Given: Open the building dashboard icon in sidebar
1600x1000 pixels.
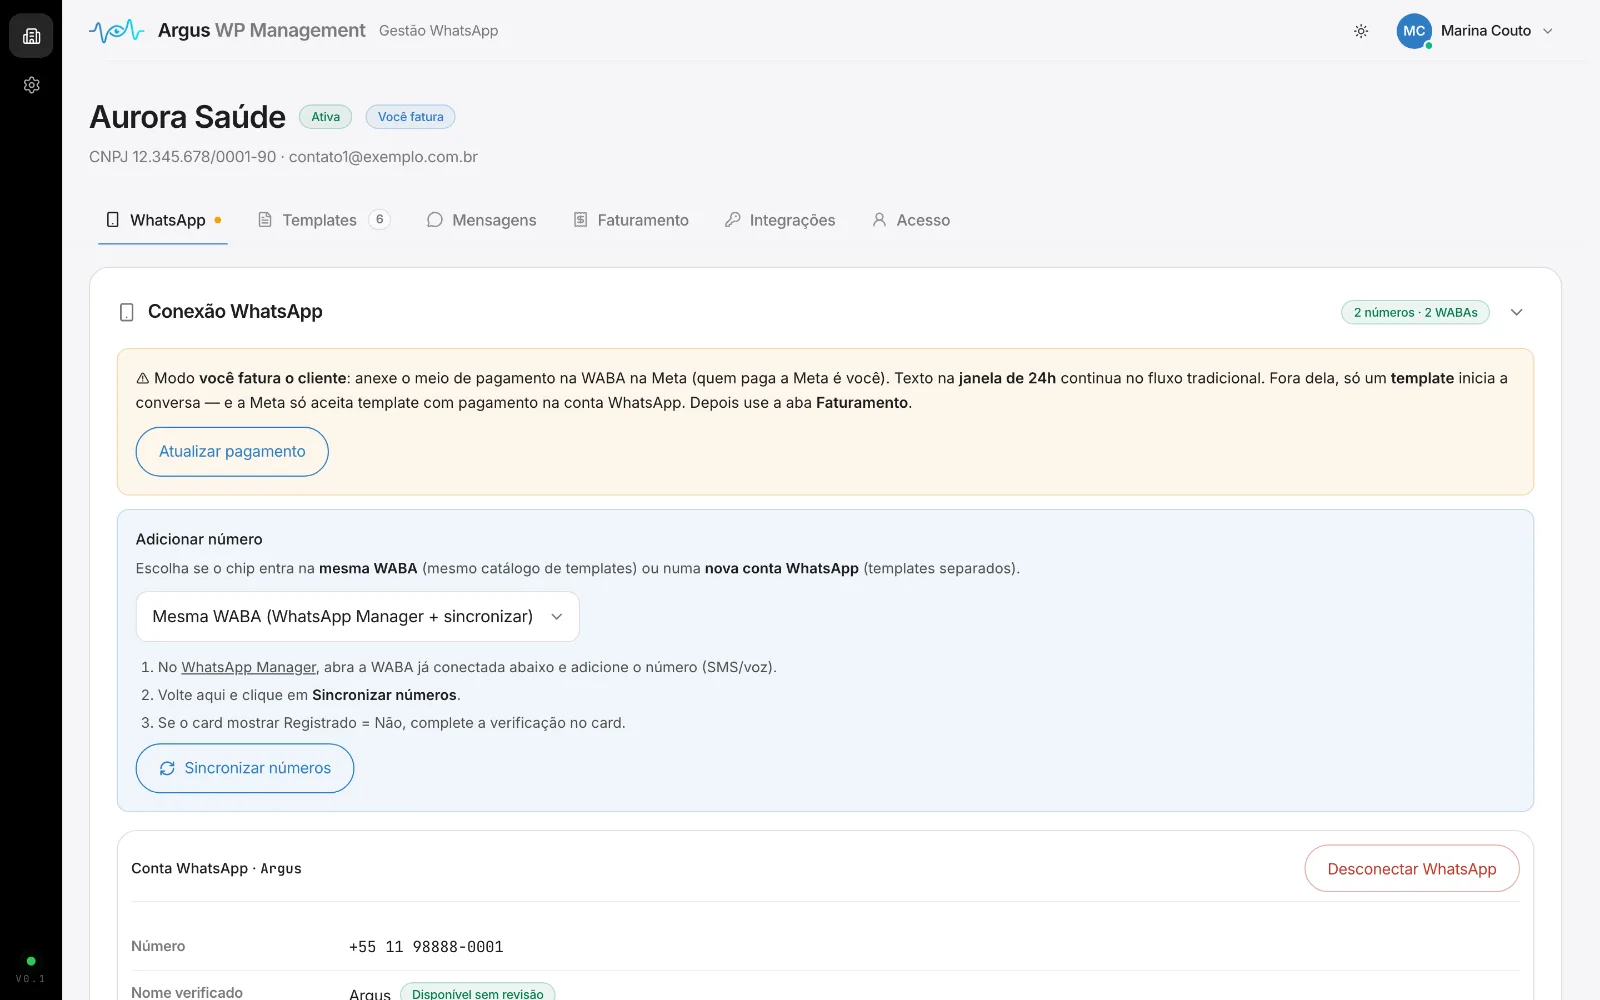Looking at the screenshot, I should pos(31,36).
